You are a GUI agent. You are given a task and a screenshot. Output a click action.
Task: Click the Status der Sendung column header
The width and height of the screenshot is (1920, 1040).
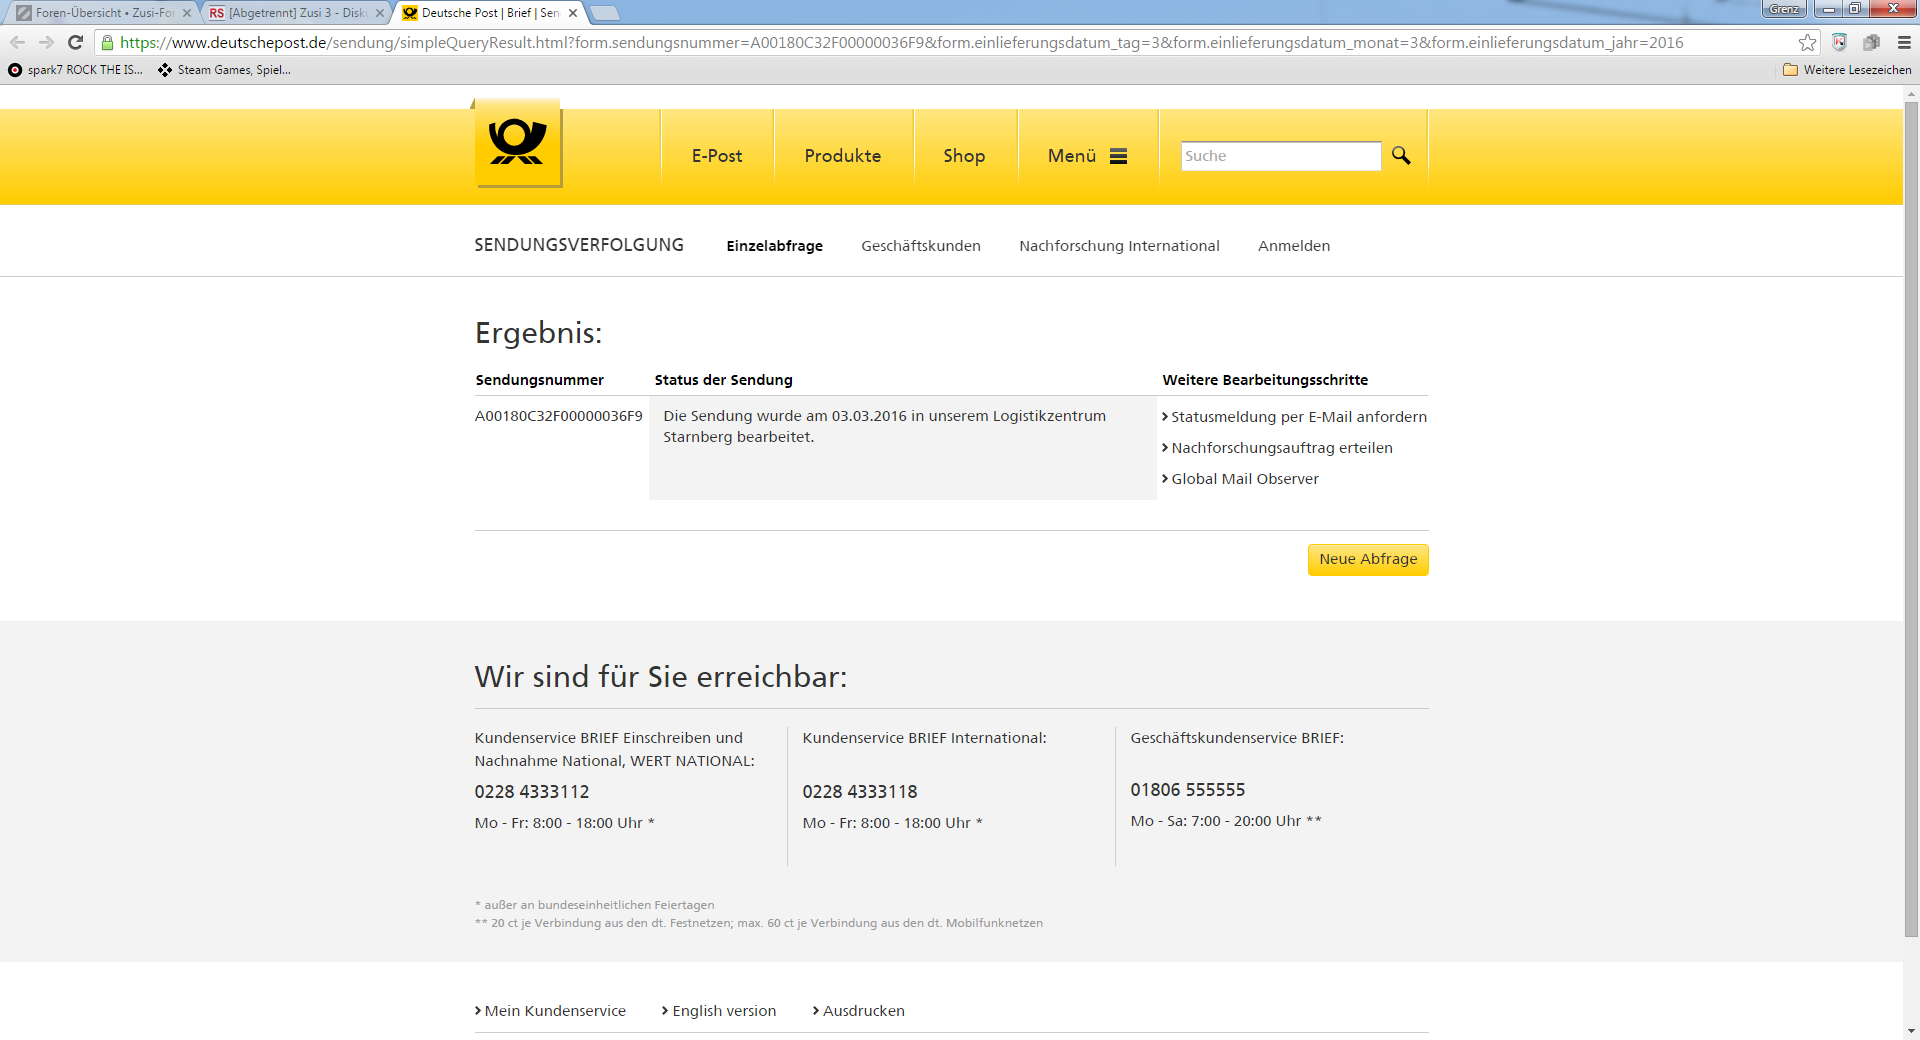click(724, 380)
